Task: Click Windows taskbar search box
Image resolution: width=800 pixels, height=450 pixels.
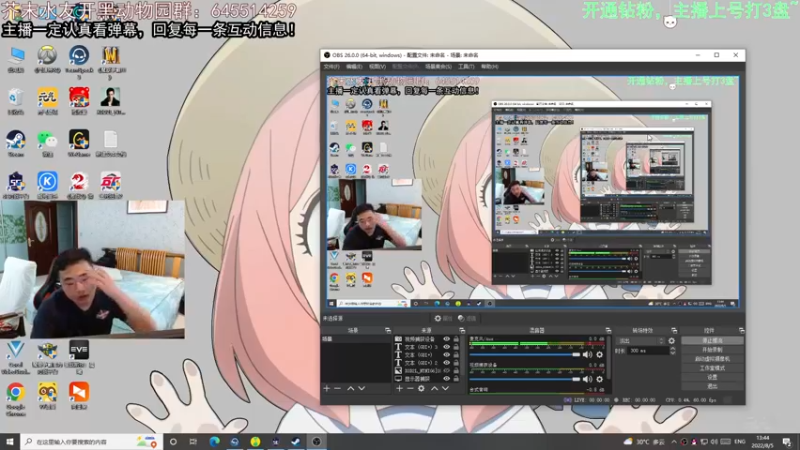Action: click(x=91, y=442)
